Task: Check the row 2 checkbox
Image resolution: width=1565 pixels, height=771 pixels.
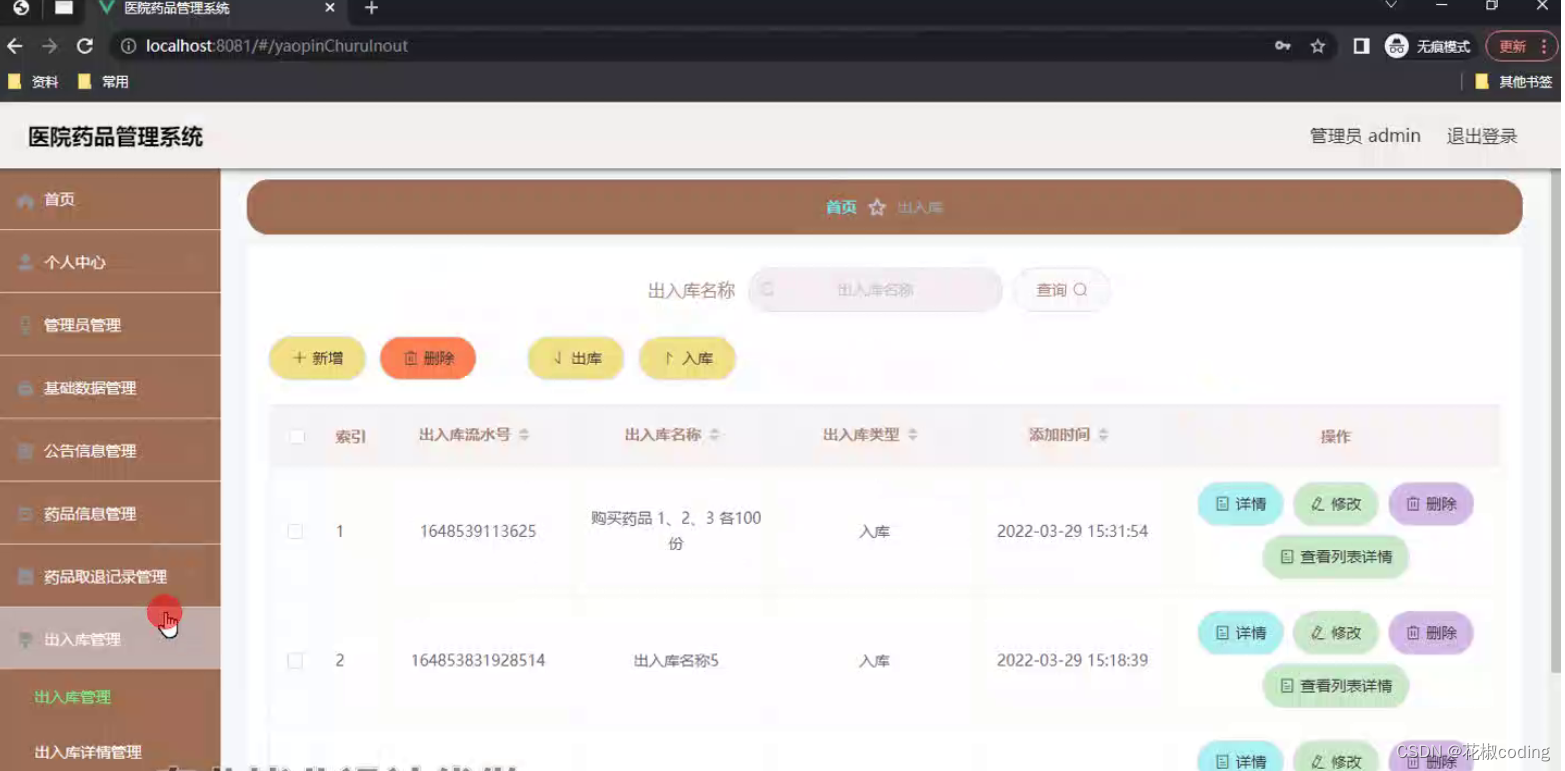Action: 295,660
